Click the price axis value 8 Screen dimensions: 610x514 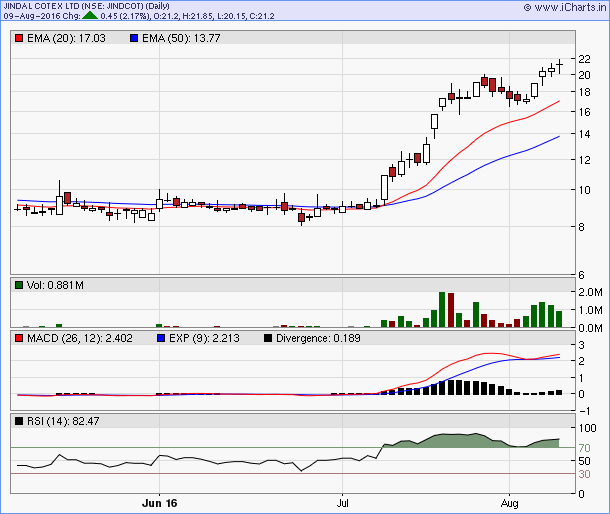pos(581,227)
